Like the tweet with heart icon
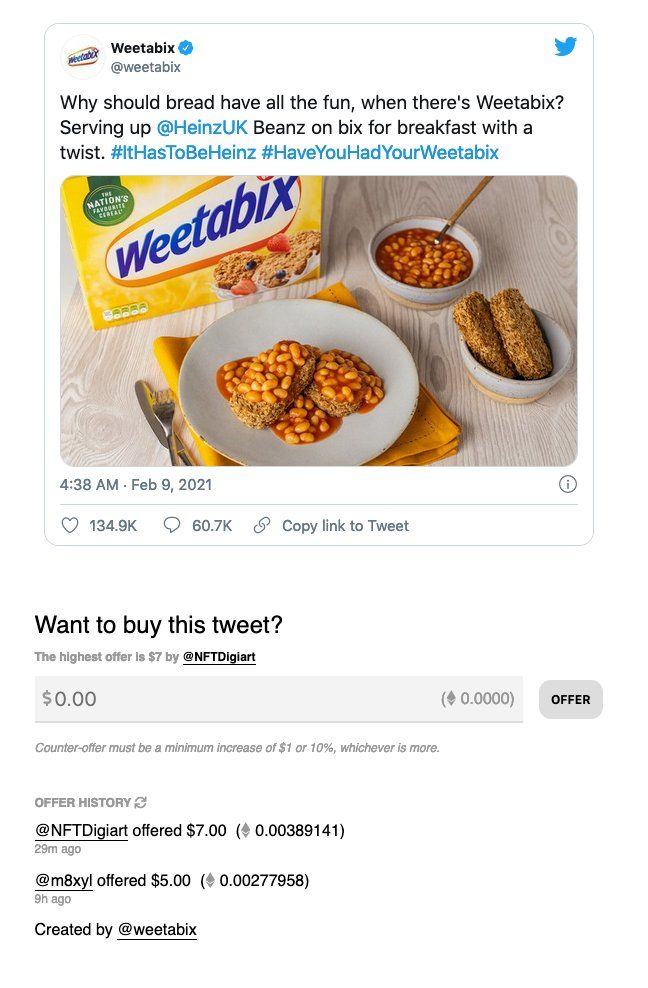This screenshot has width=648, height=988. [70, 525]
